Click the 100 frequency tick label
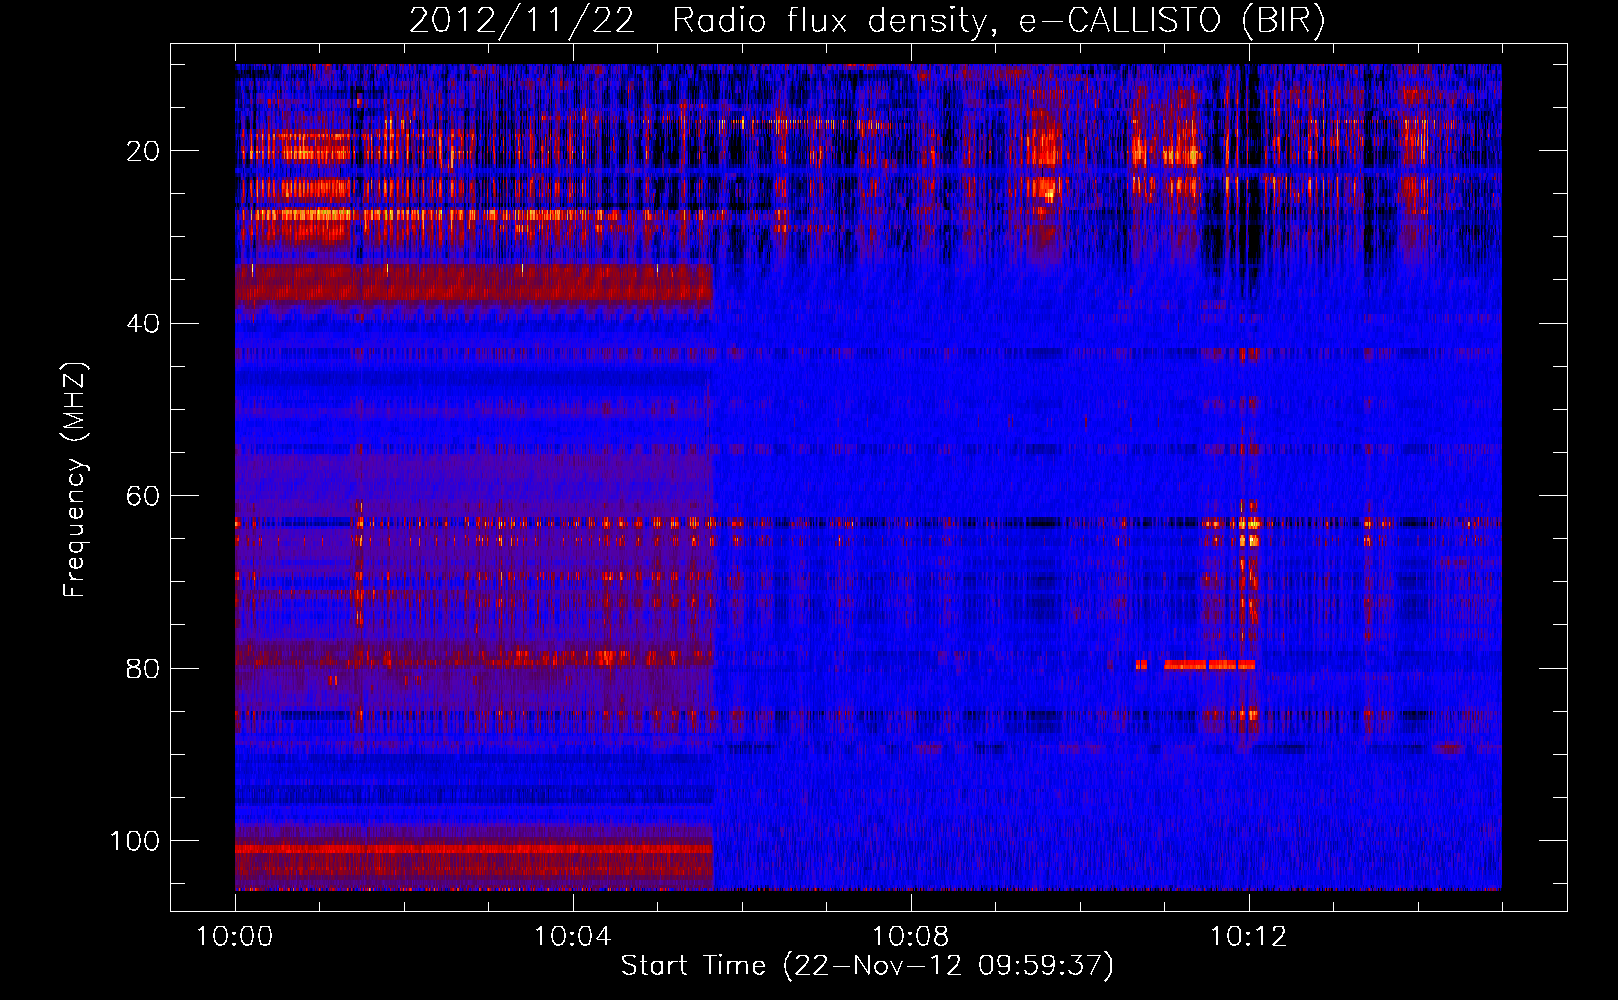Viewport: 1618px width, 1000px height. point(135,841)
